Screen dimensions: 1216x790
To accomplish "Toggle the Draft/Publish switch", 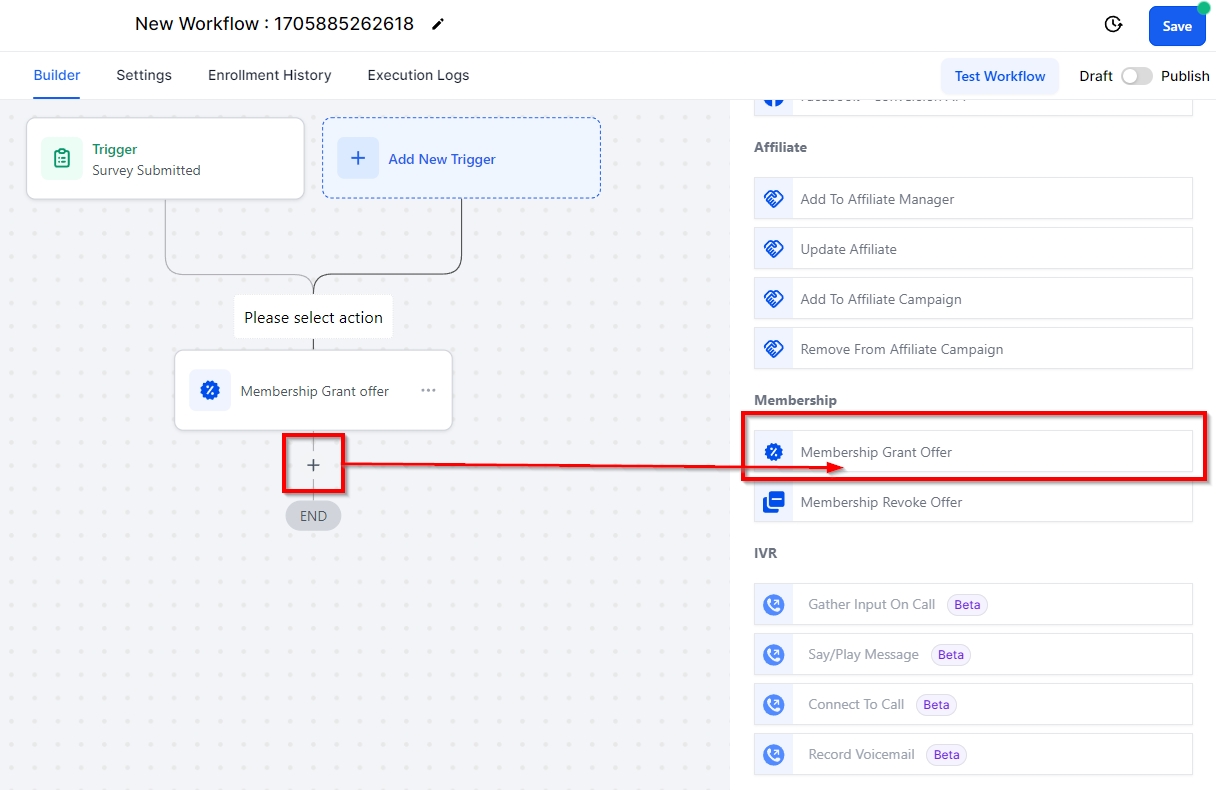I will pos(1136,76).
